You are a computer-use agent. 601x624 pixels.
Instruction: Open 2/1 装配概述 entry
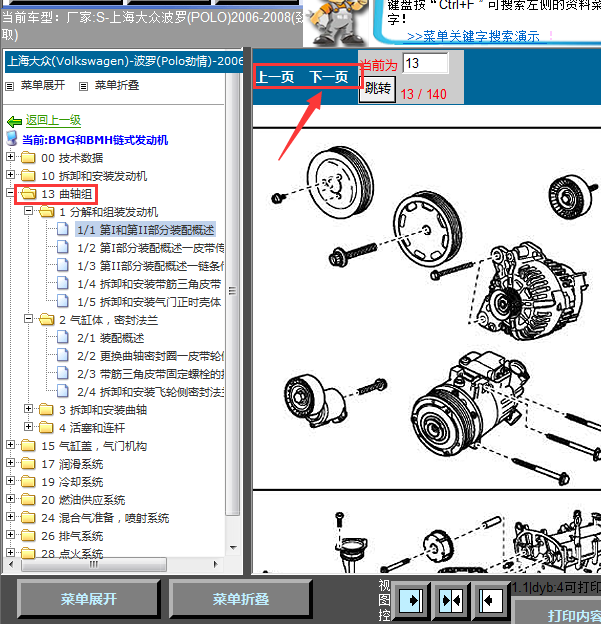coord(111,338)
